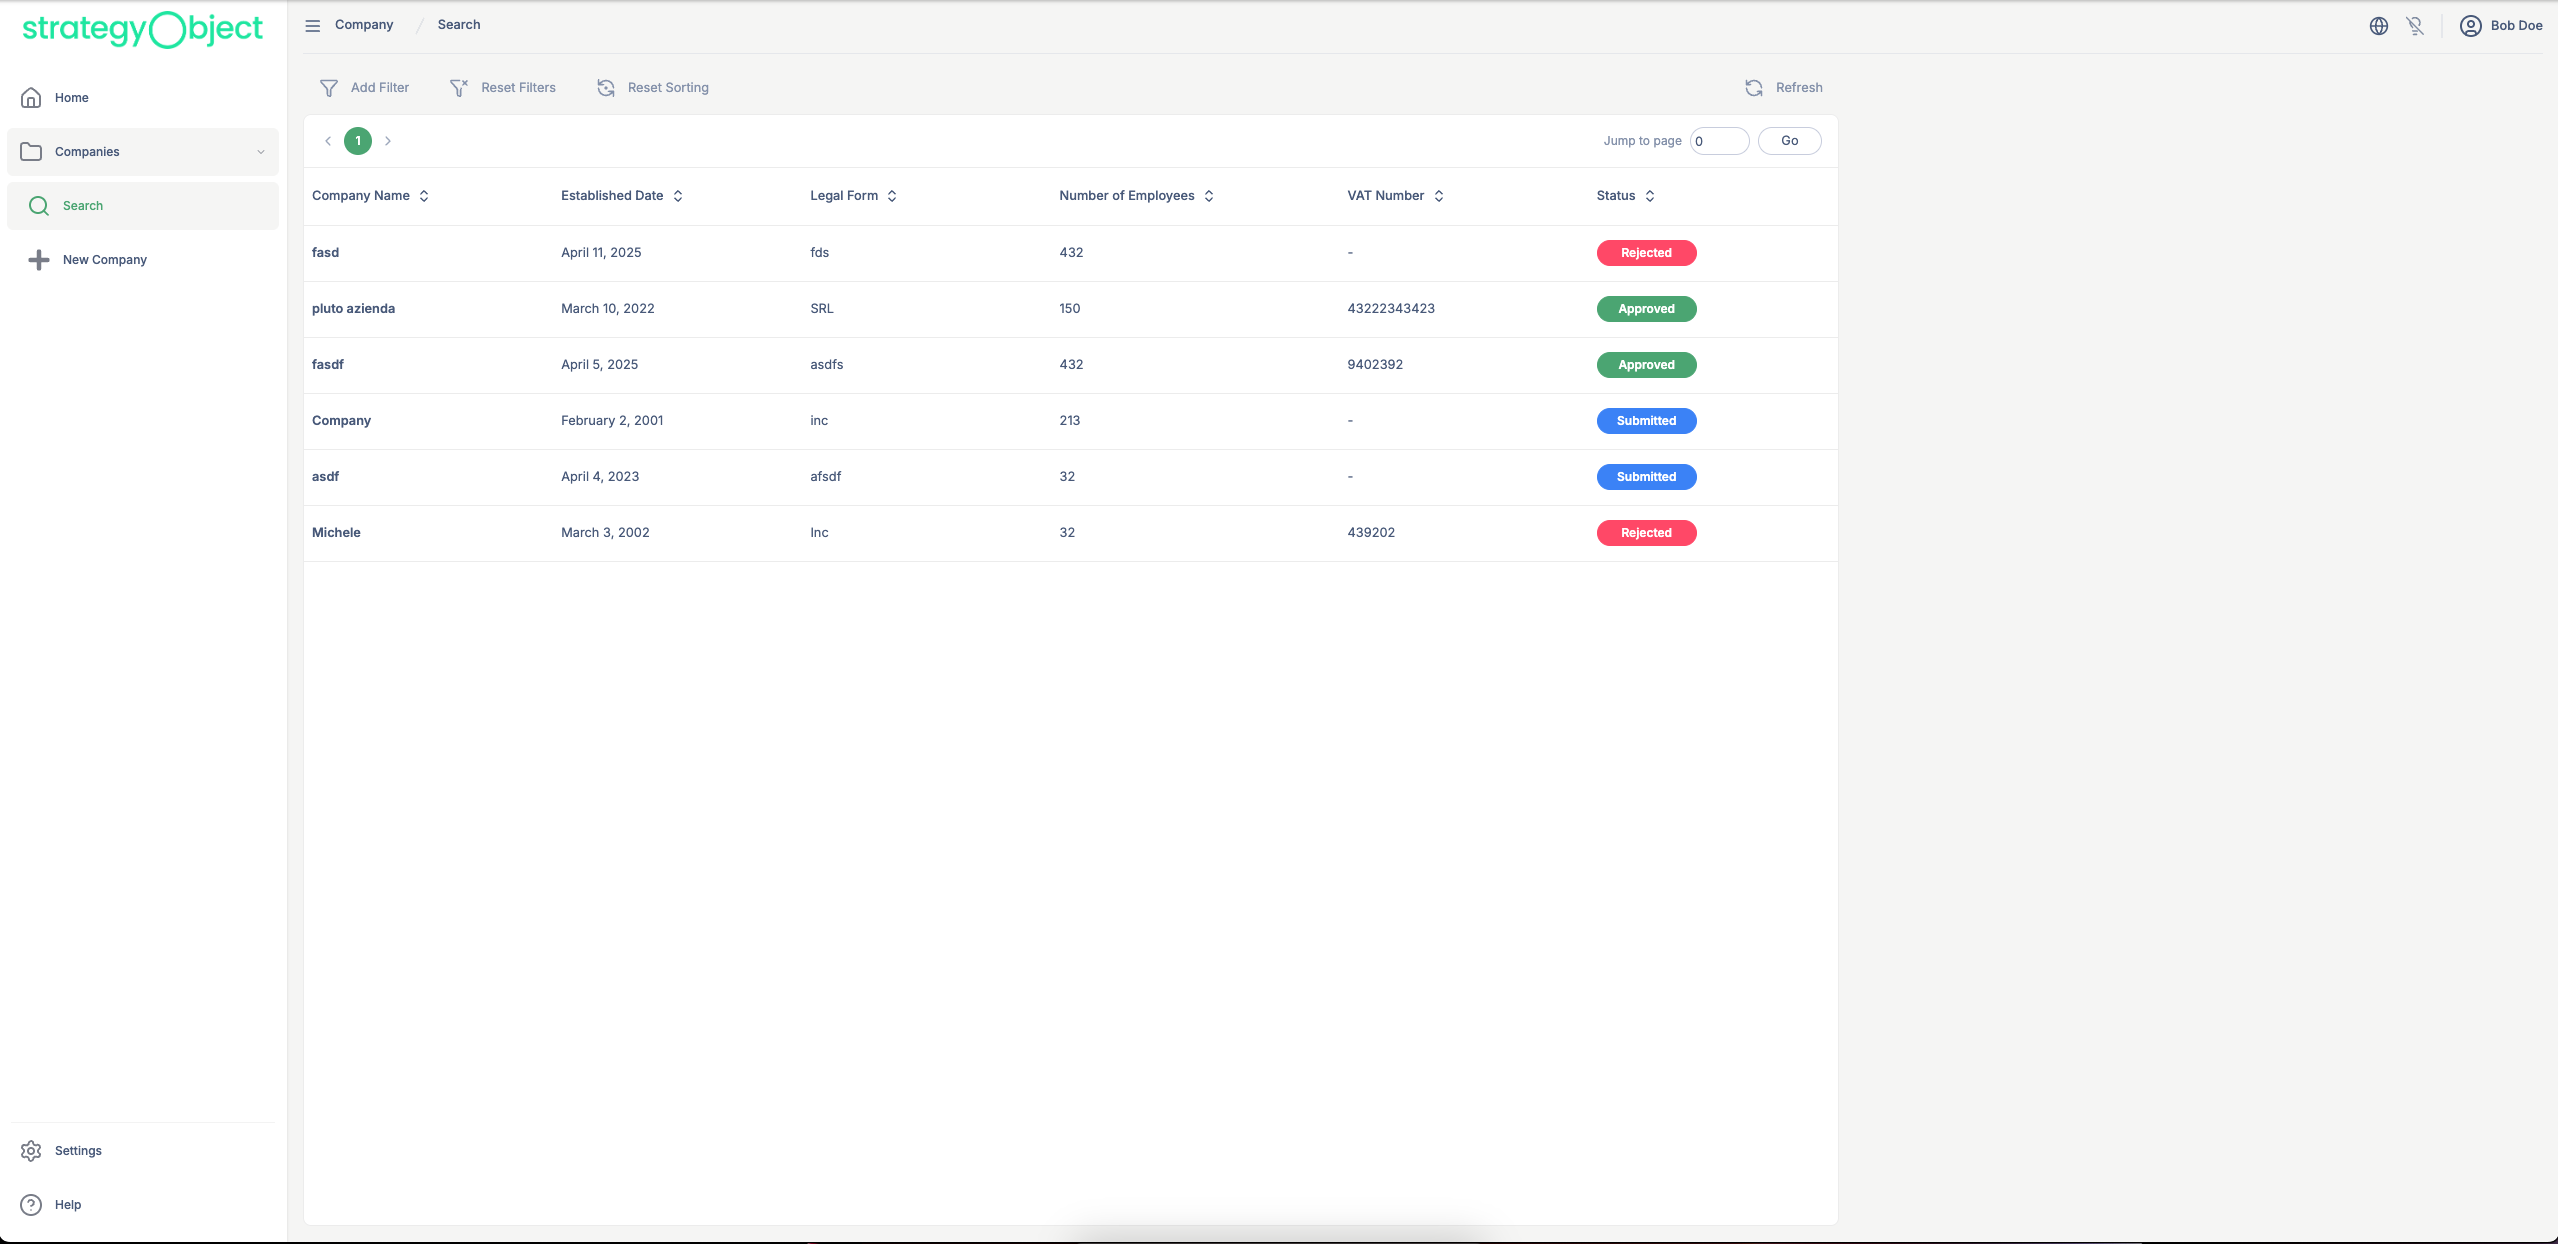Viewport: 2558px width, 1244px height.
Task: Toggle sorting on Established Date column
Action: click(x=678, y=196)
